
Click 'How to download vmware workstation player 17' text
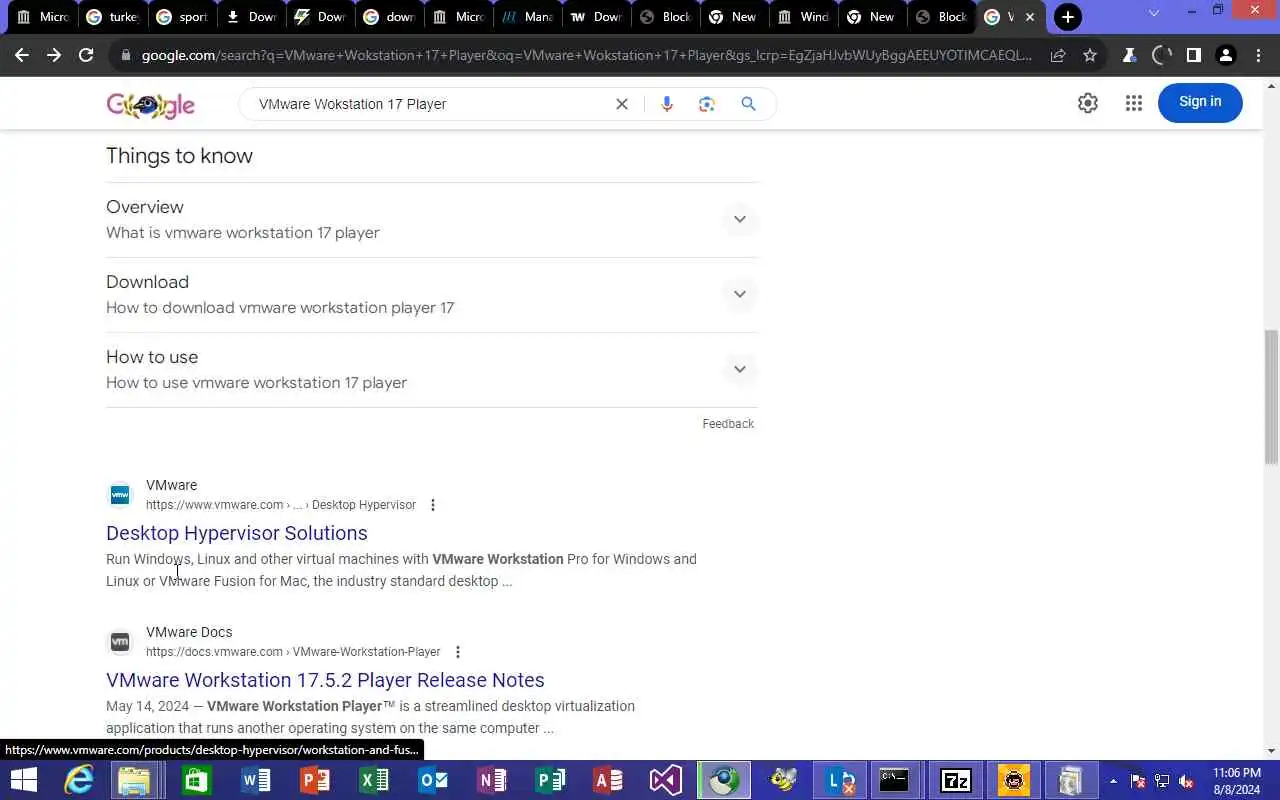coord(280,308)
